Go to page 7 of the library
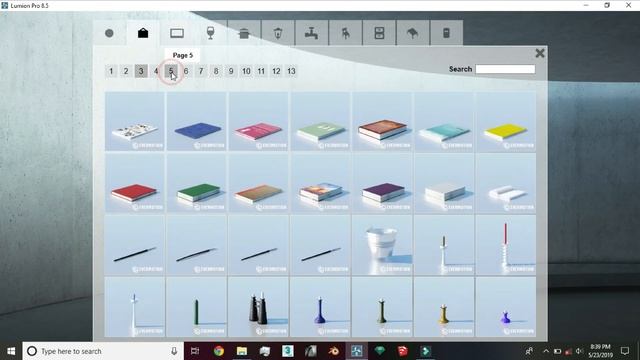The height and width of the screenshot is (360, 640). [201, 71]
